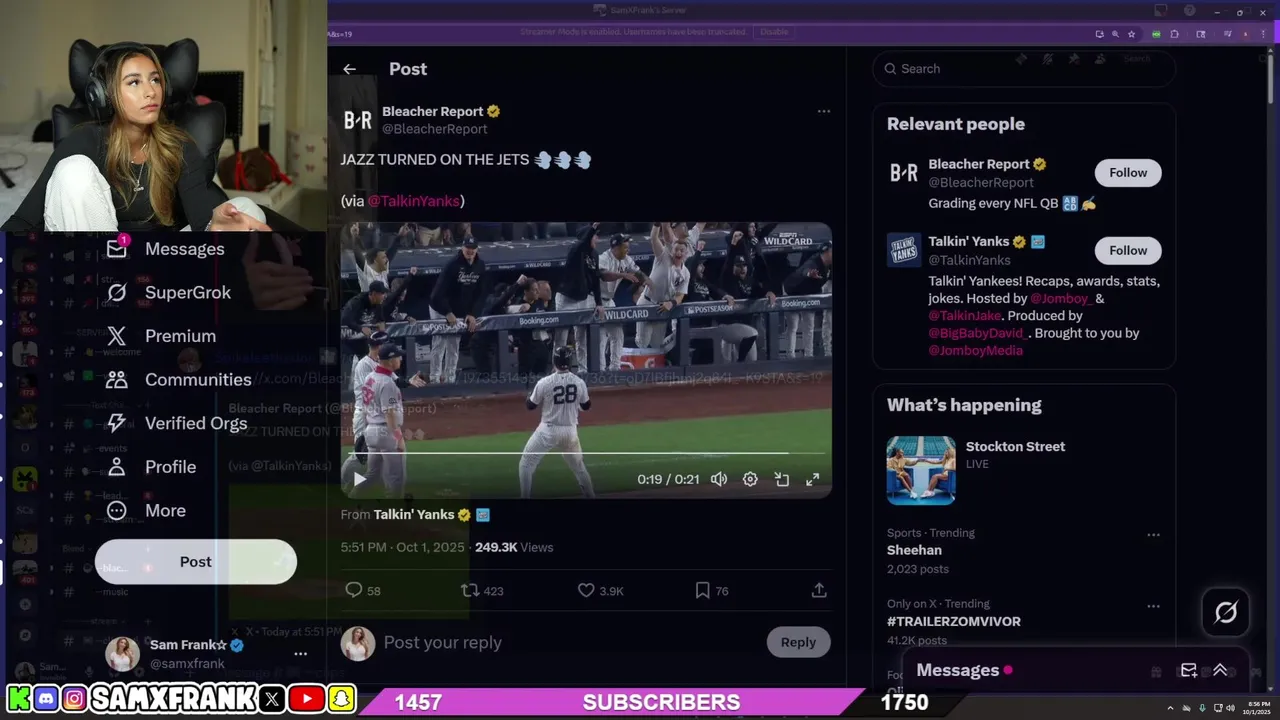
Task: Go back with the Post arrow
Action: [349, 69]
